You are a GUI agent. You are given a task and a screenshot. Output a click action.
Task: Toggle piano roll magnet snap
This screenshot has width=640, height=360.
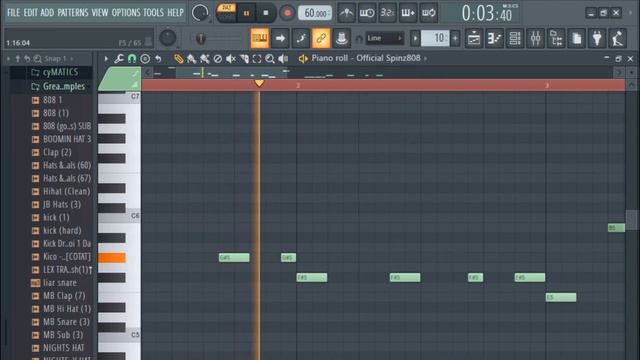pyautogui.click(x=132, y=59)
